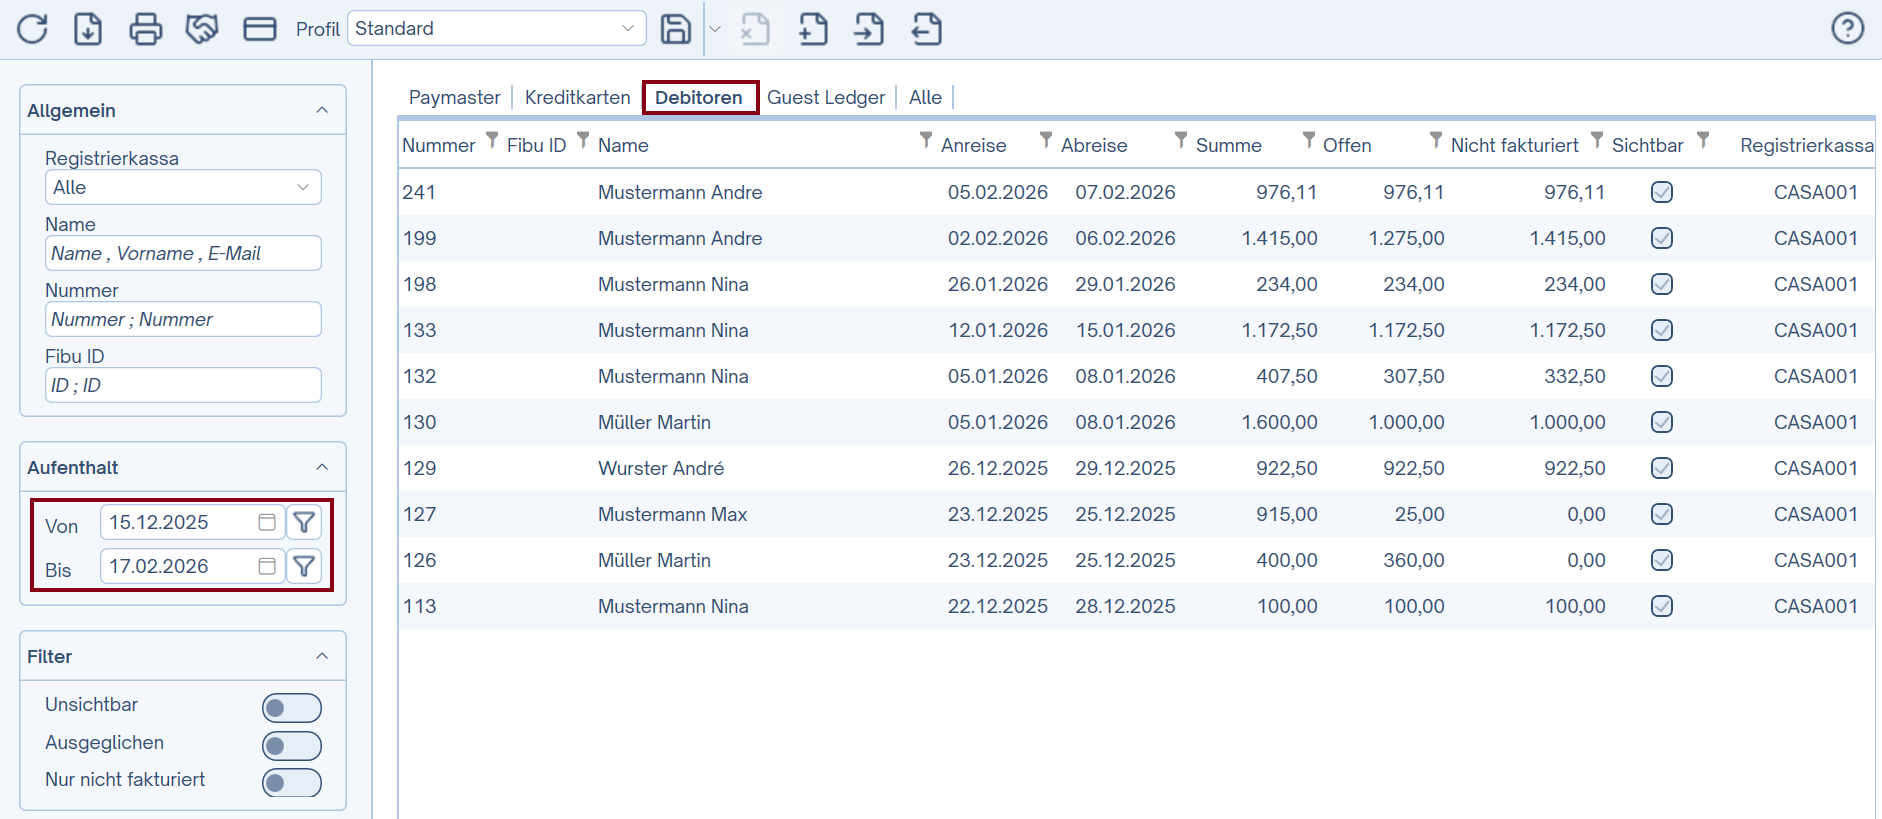Click the credit card icon in the toolbar
The image size is (1882, 819).
point(260,29)
